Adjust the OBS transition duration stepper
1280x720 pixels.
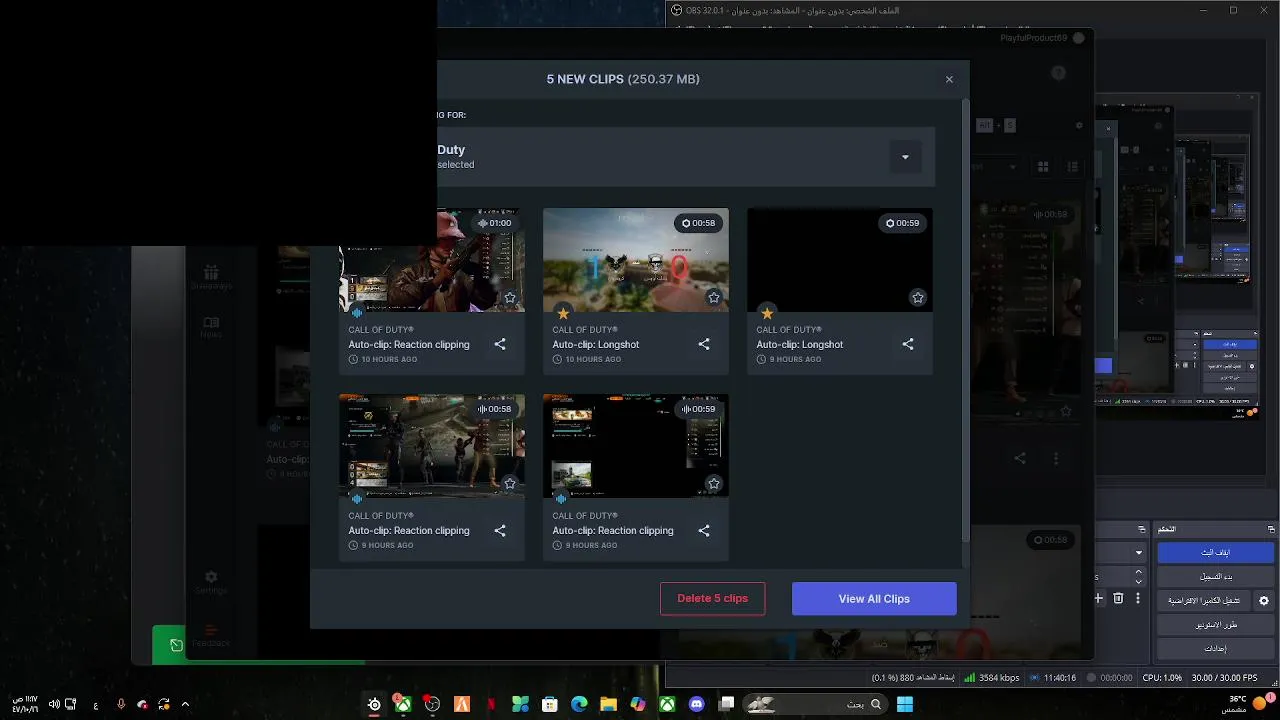[1138, 576]
